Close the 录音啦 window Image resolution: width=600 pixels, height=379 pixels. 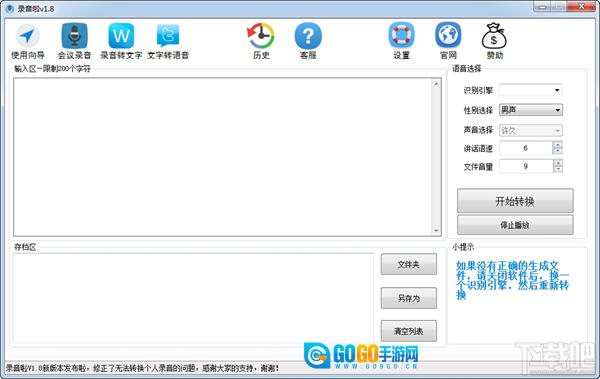coord(581,7)
